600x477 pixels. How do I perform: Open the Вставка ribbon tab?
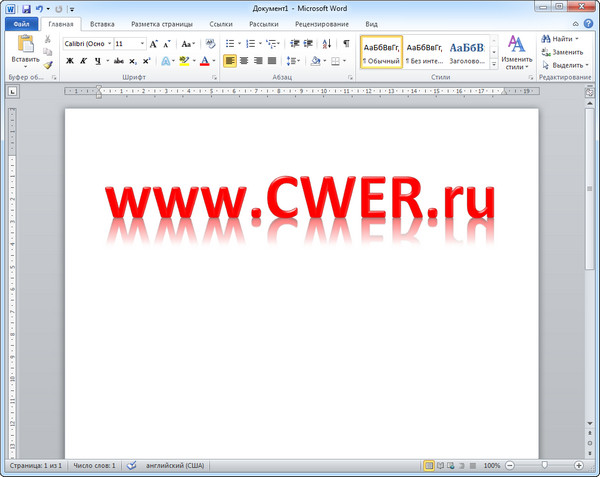[x=102, y=23]
